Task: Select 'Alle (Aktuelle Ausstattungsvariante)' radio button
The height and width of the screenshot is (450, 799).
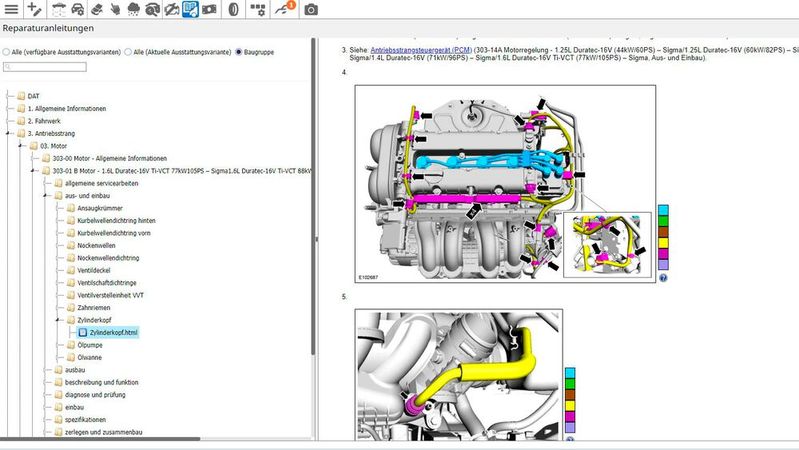Action: tap(128, 52)
